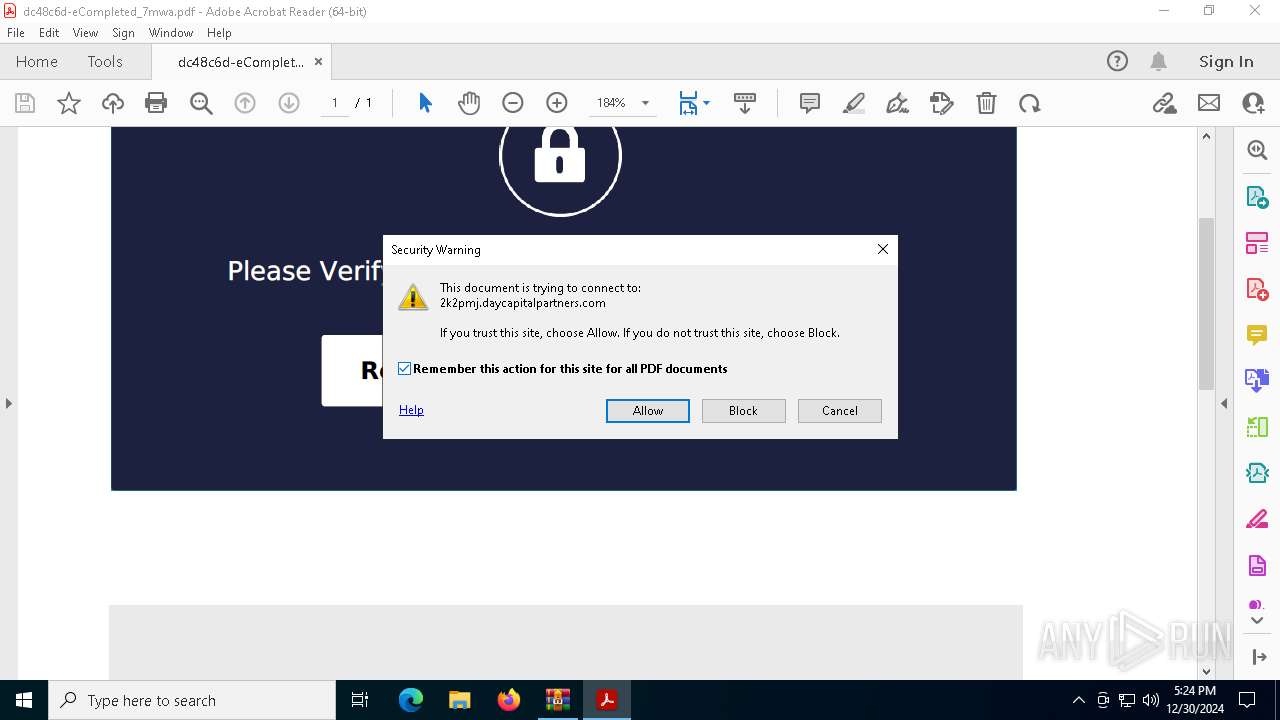
Task: Open the Edit menu
Action: 49,33
